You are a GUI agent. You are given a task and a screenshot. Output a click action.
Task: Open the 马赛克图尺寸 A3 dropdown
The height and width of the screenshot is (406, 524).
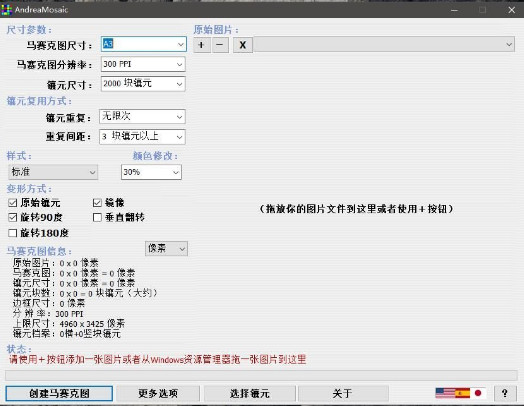[x=143, y=44]
